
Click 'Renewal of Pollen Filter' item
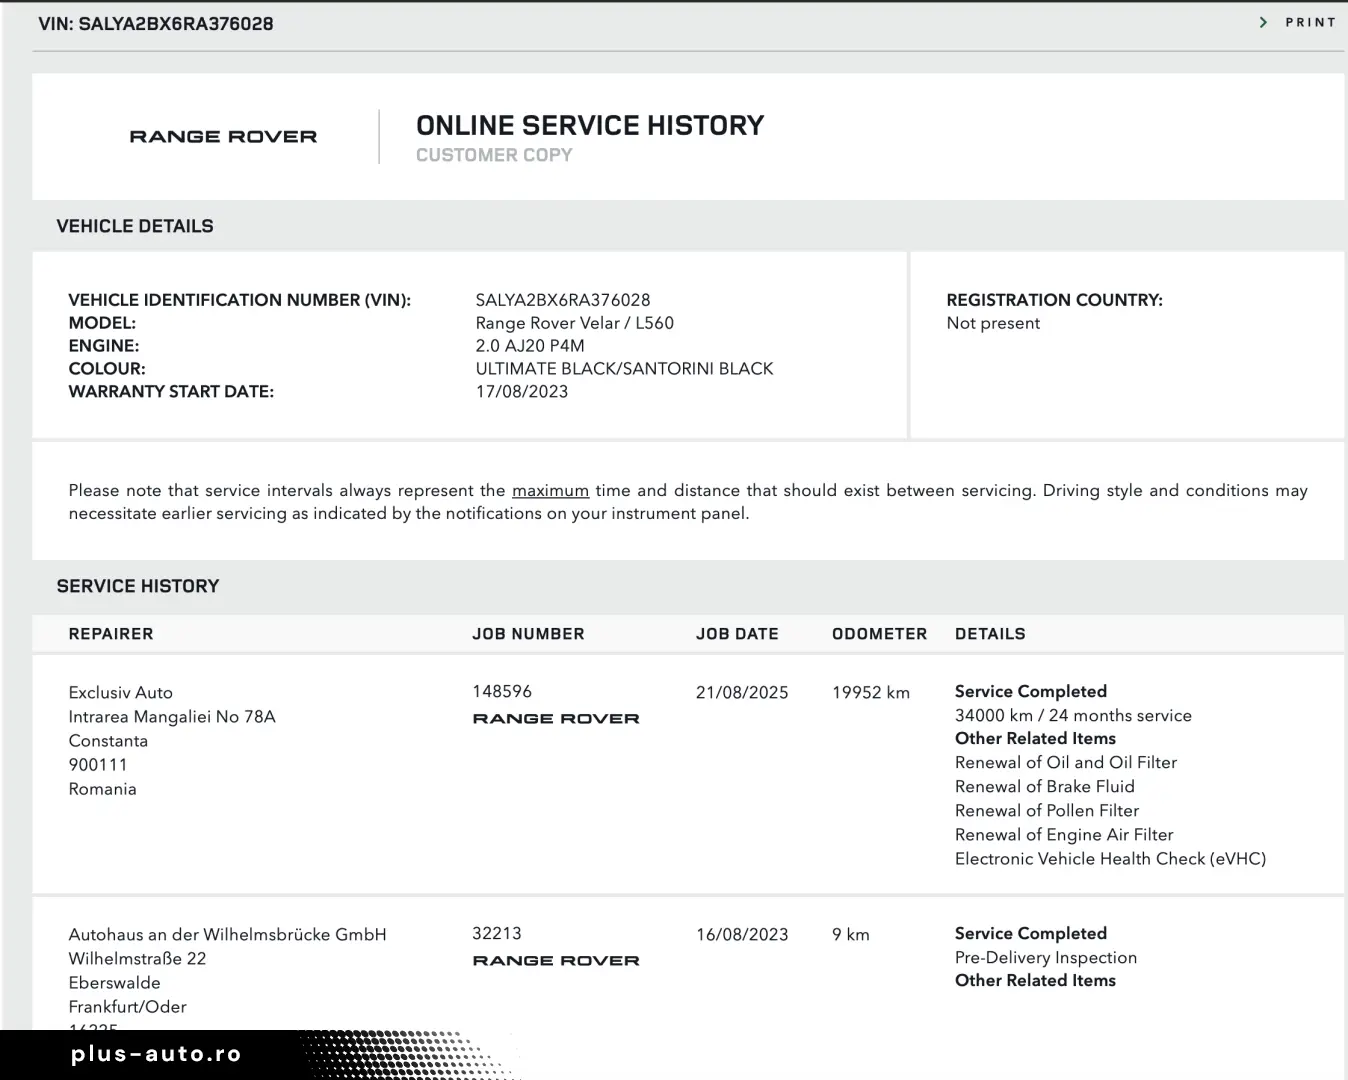[x=1047, y=811]
